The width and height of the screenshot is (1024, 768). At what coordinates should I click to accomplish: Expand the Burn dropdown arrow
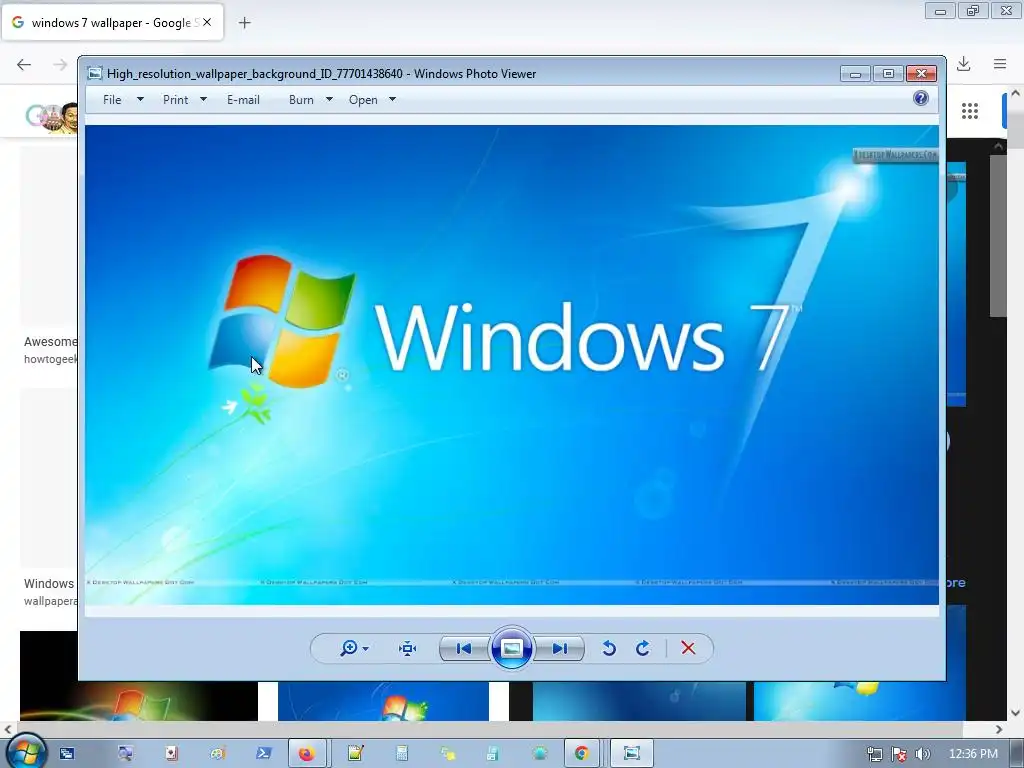[329, 99]
